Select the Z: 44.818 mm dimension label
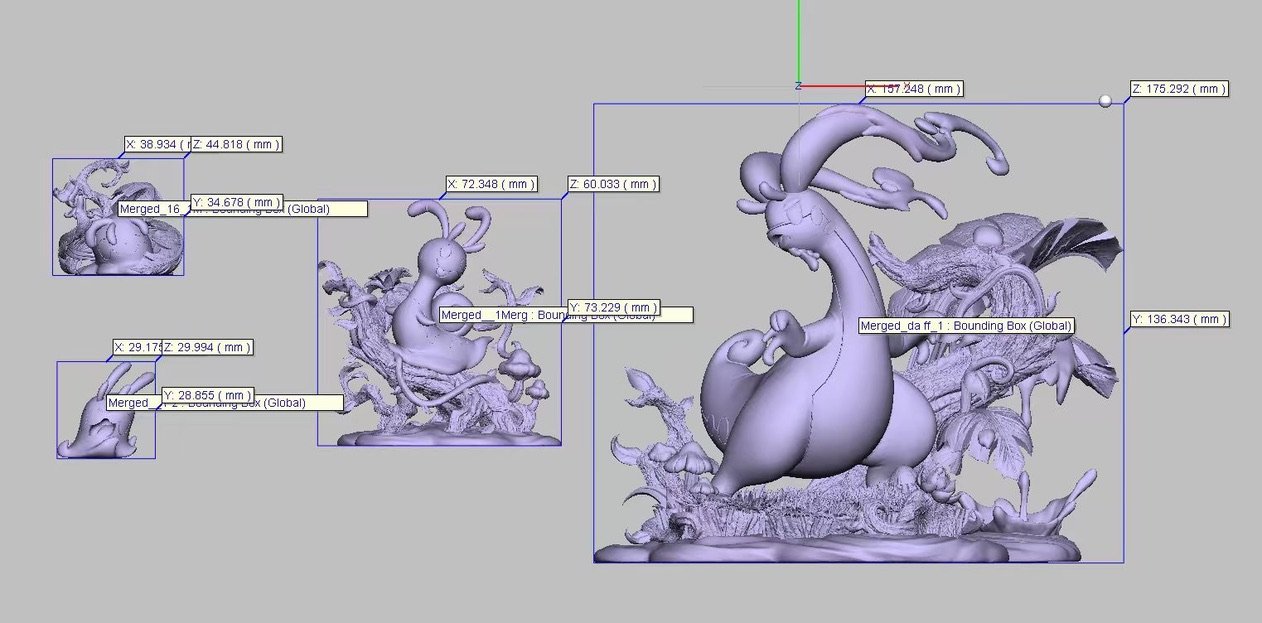The width and height of the screenshot is (1262, 623). coord(235,145)
